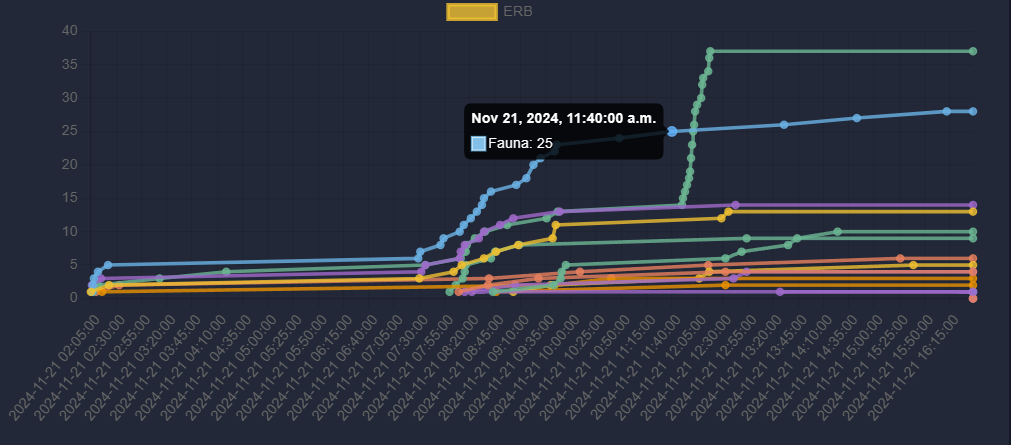The width and height of the screenshot is (1011, 445).
Task: Click the y-axis label 25
Action: click(x=70, y=131)
